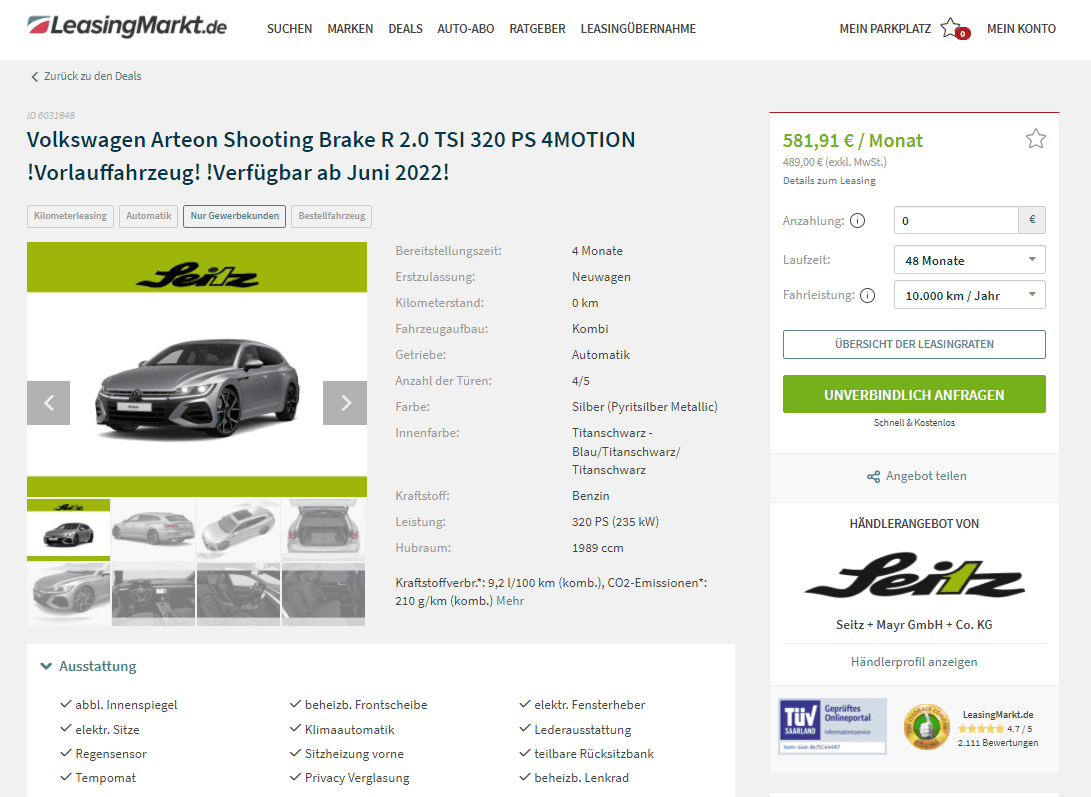
Task: Click the Fahrleistung info icon
Action: tap(867, 295)
